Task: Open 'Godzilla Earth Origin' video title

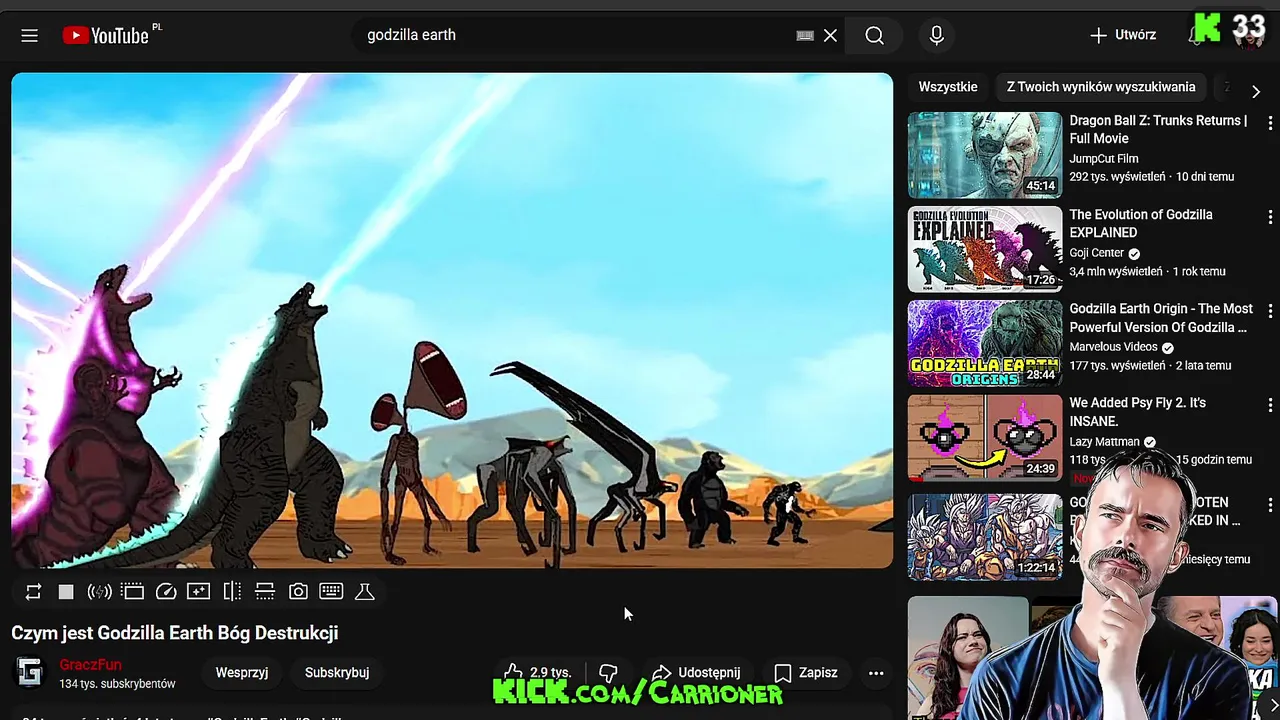Action: pos(1161,318)
